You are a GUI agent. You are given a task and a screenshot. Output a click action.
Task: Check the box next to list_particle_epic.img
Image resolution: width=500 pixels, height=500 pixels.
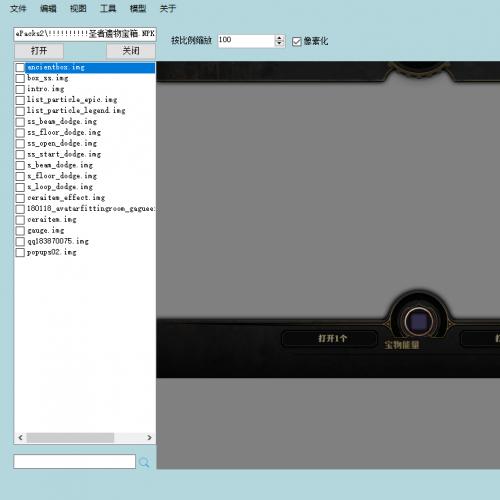click(x=20, y=100)
